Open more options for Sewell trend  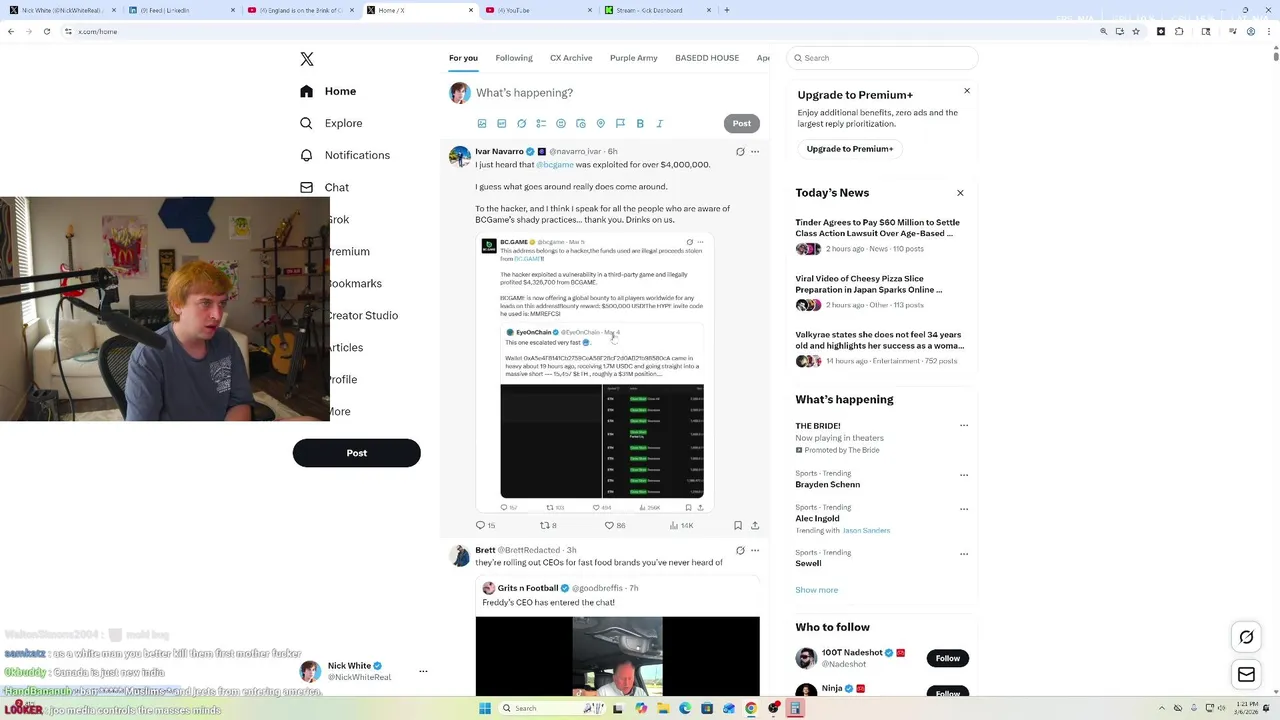[964, 554]
